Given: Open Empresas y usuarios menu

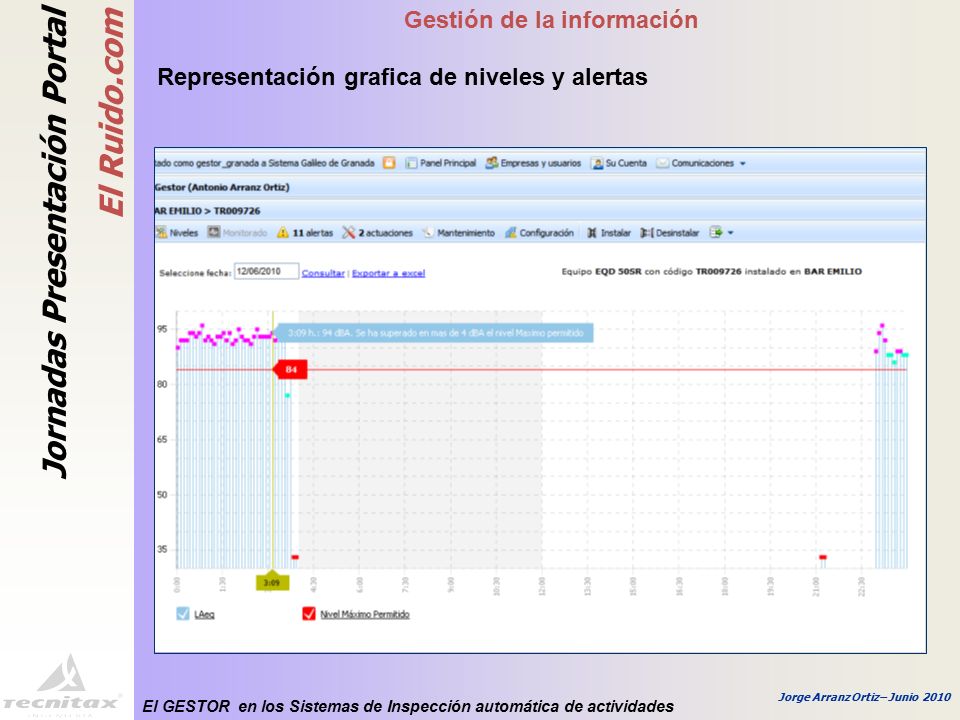Looking at the screenshot, I should tap(541, 163).
